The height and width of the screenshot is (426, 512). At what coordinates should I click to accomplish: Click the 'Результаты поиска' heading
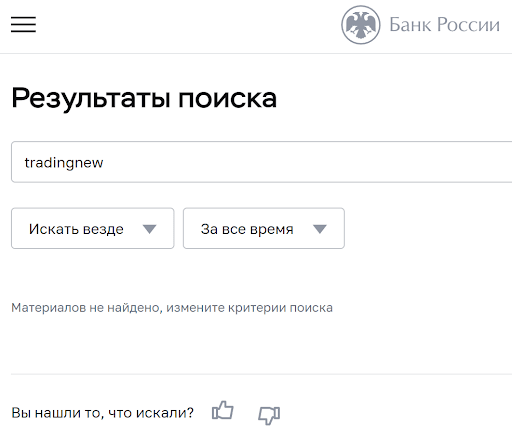click(144, 98)
